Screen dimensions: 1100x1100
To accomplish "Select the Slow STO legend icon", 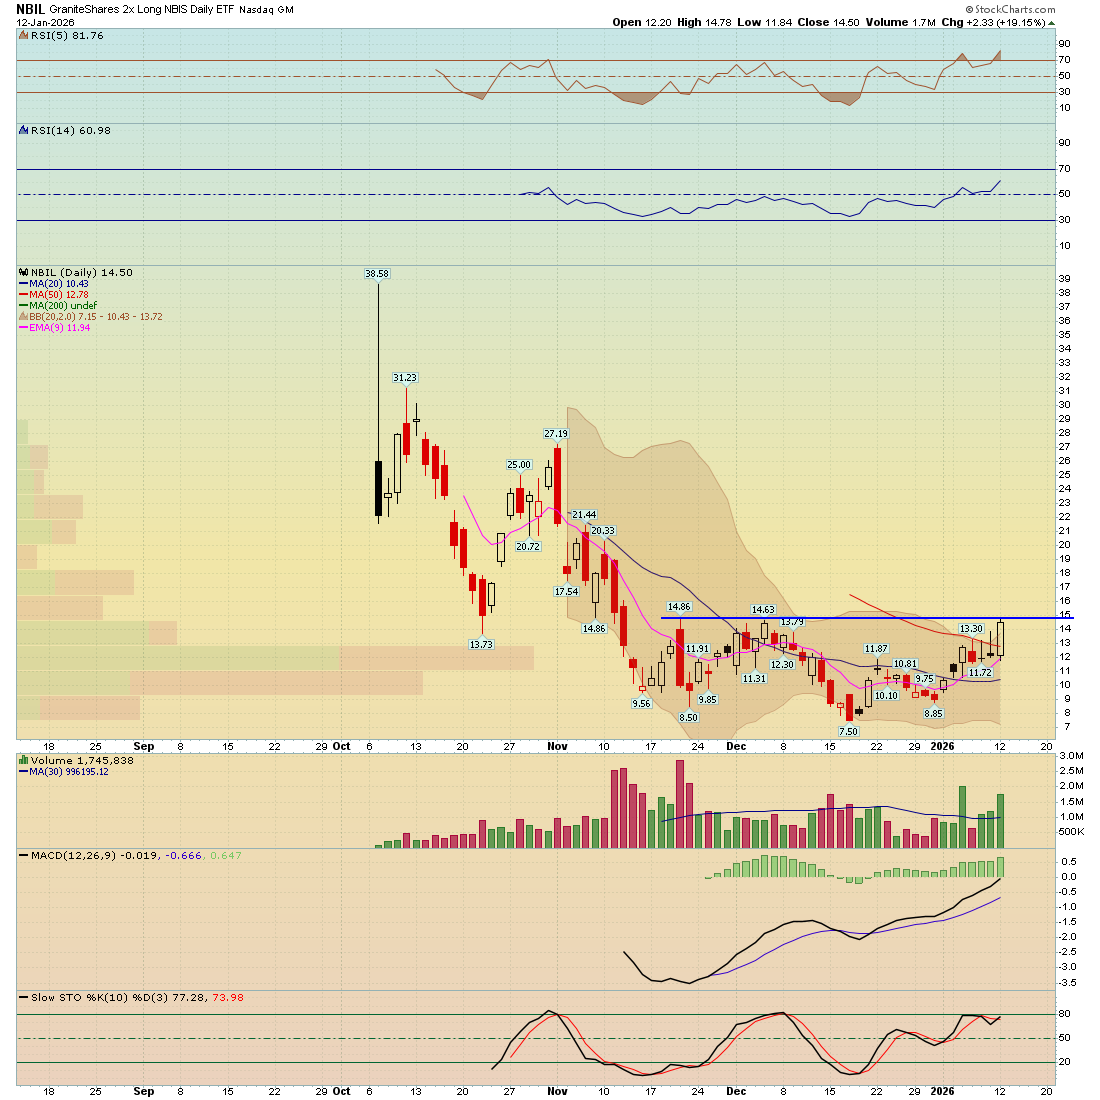I will (x=22, y=997).
